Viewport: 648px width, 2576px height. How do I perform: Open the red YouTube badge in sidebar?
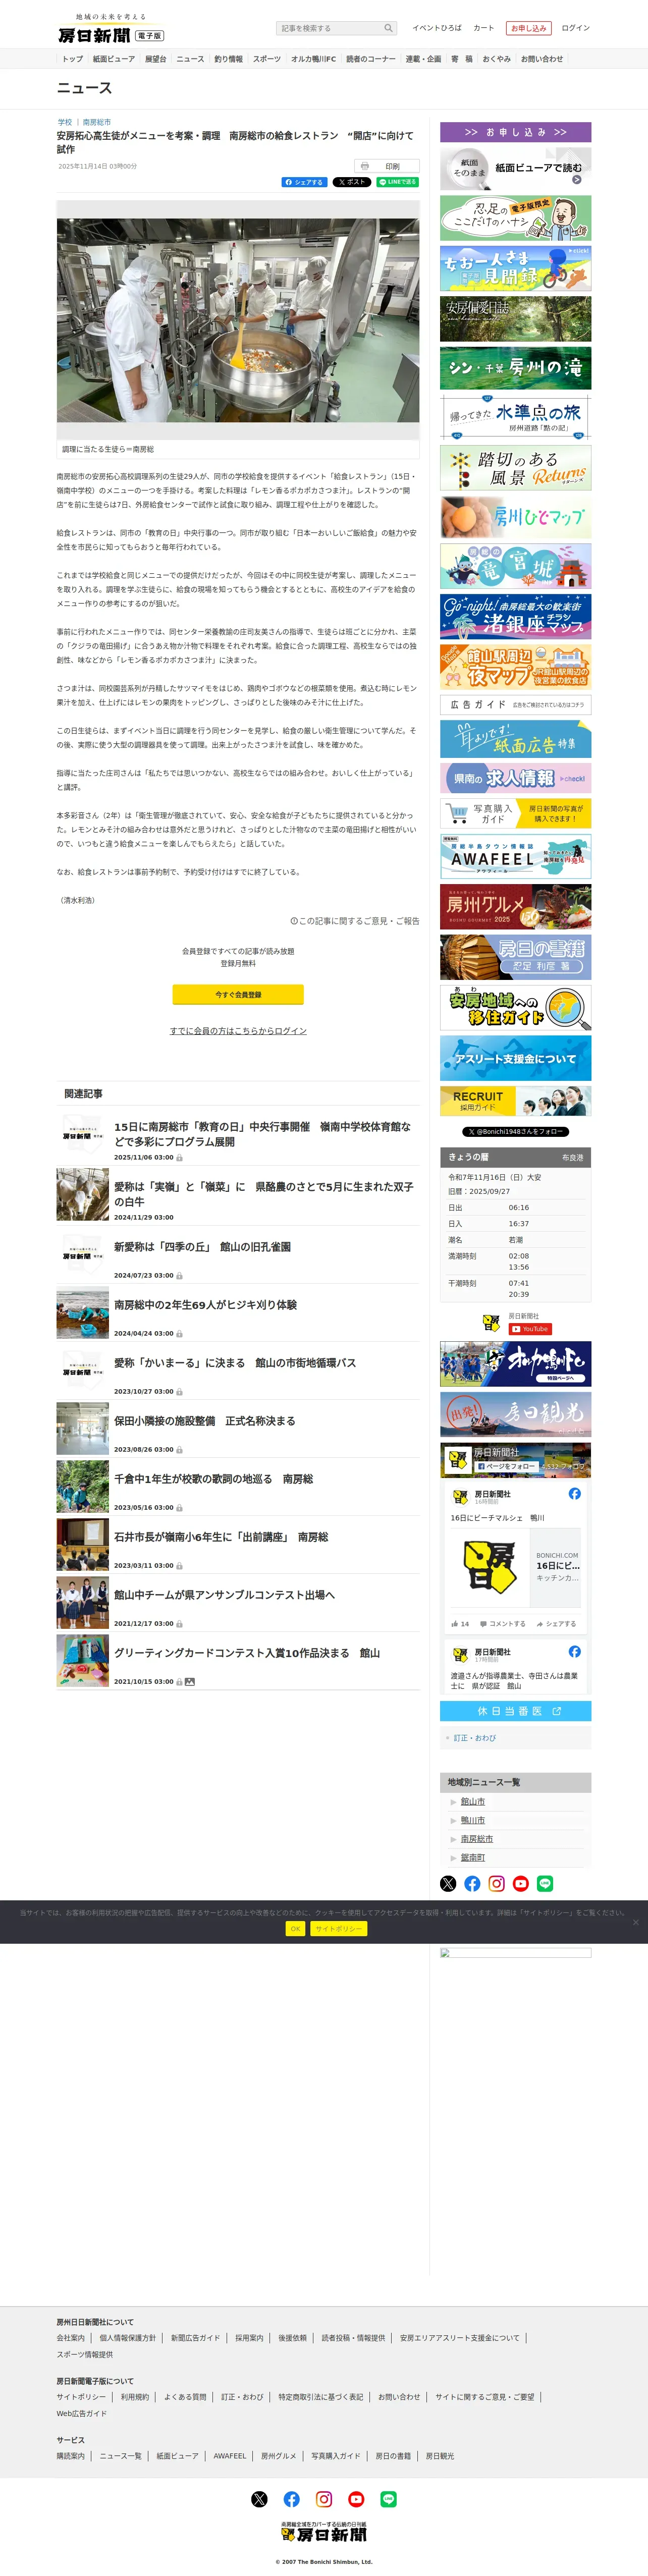pos(530,1329)
